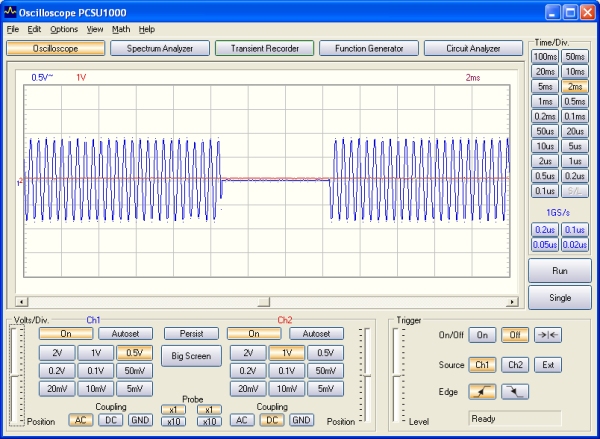Open the Math menu
This screenshot has width=600, height=439.
tap(120, 29)
